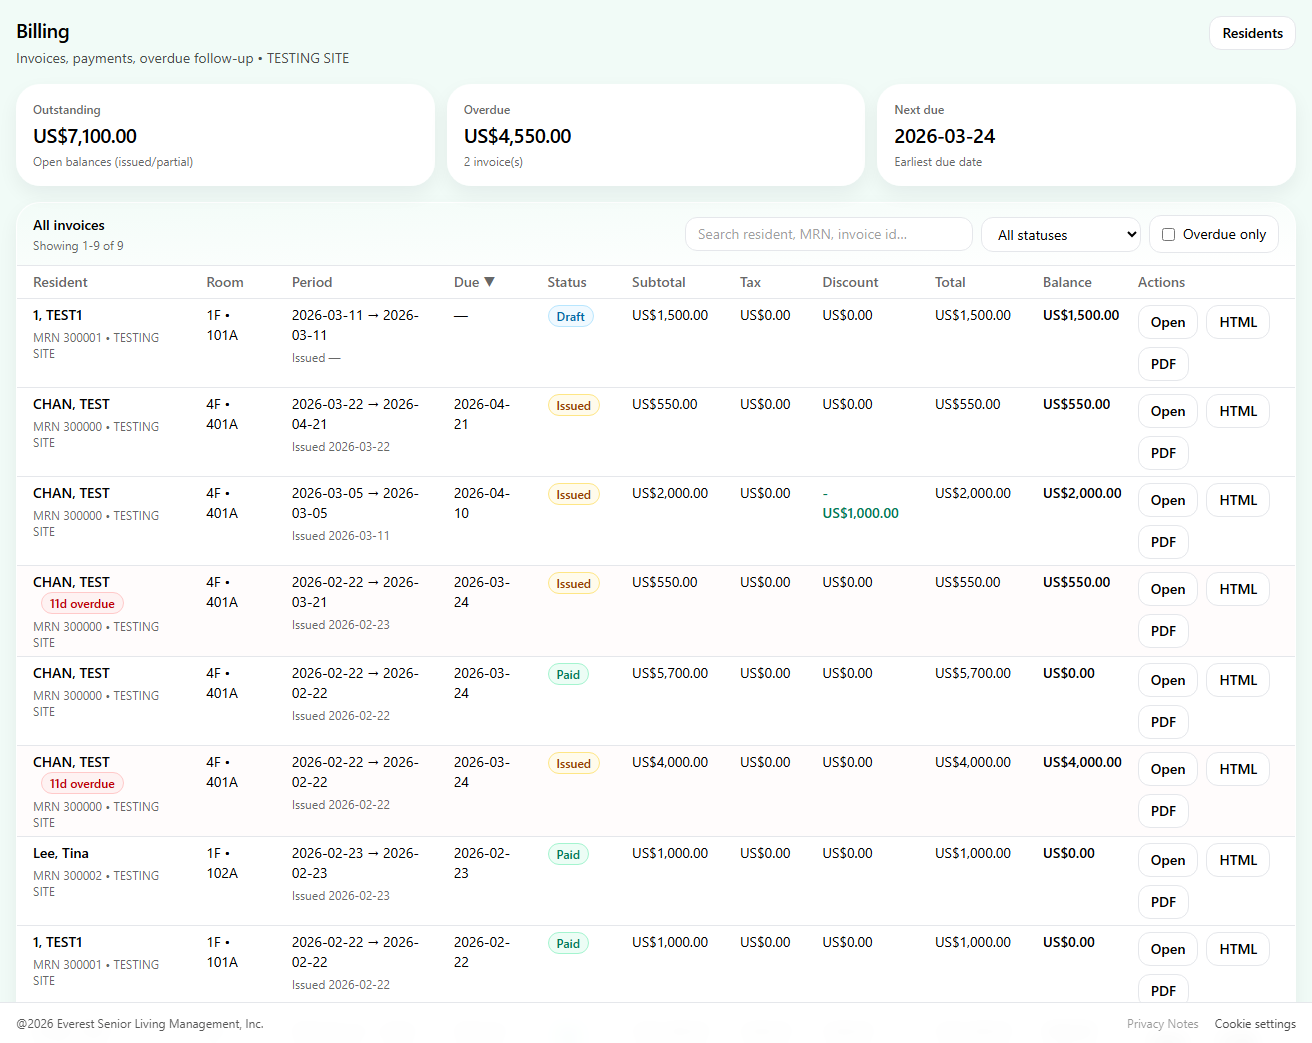Click the search resident input field
1312x1043 pixels.
point(828,234)
